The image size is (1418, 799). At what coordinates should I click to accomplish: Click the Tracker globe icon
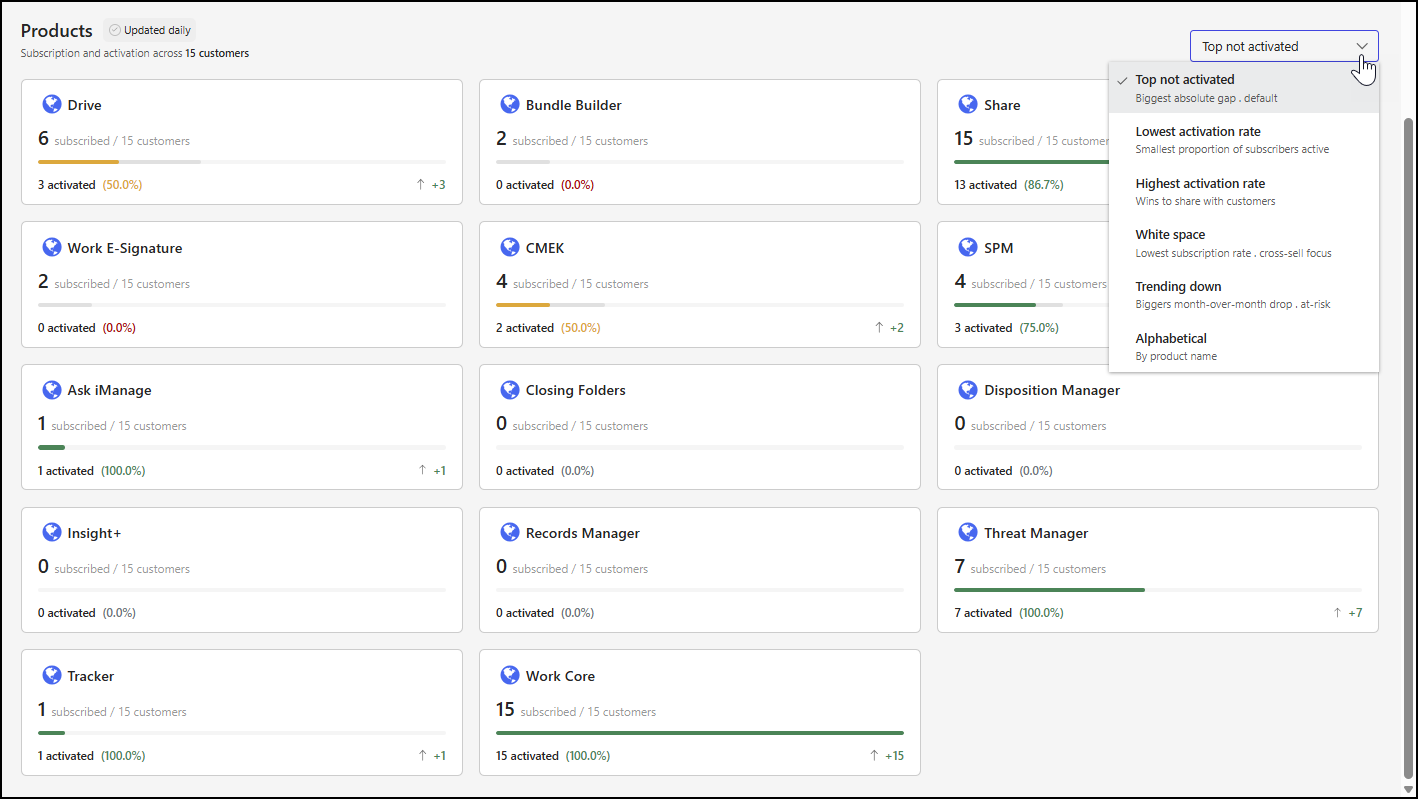(52, 675)
